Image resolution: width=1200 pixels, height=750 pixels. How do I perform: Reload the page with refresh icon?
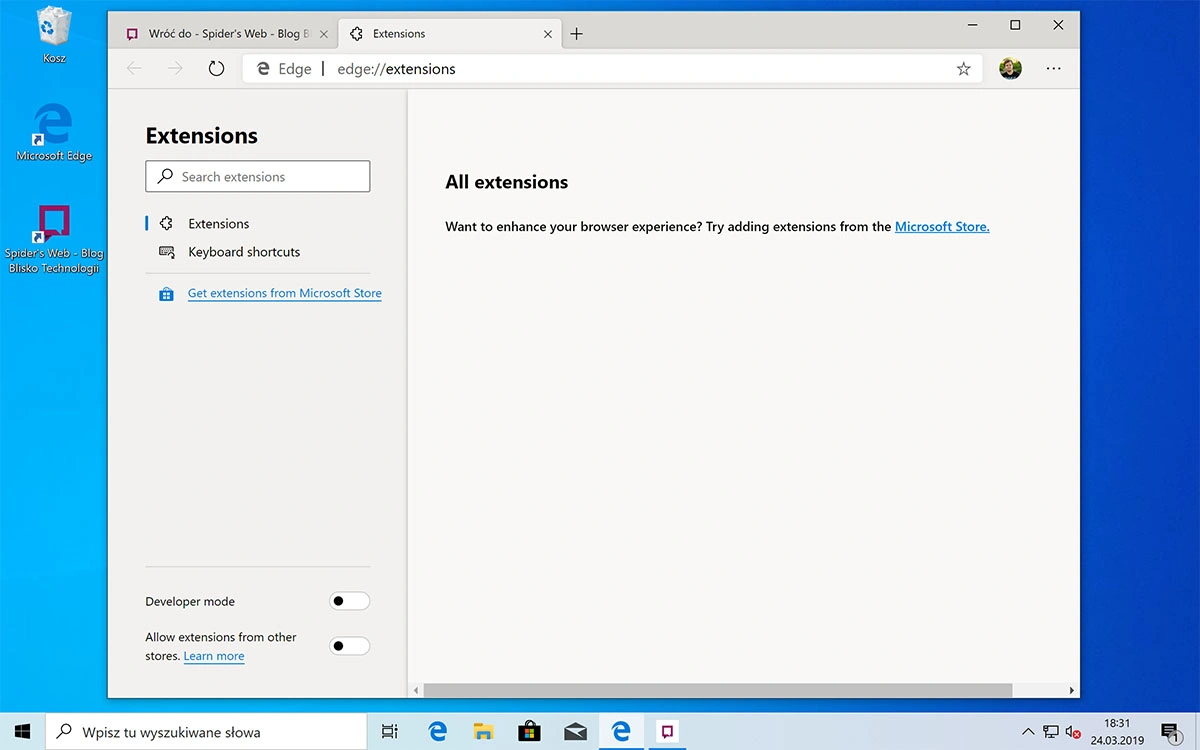tap(216, 68)
